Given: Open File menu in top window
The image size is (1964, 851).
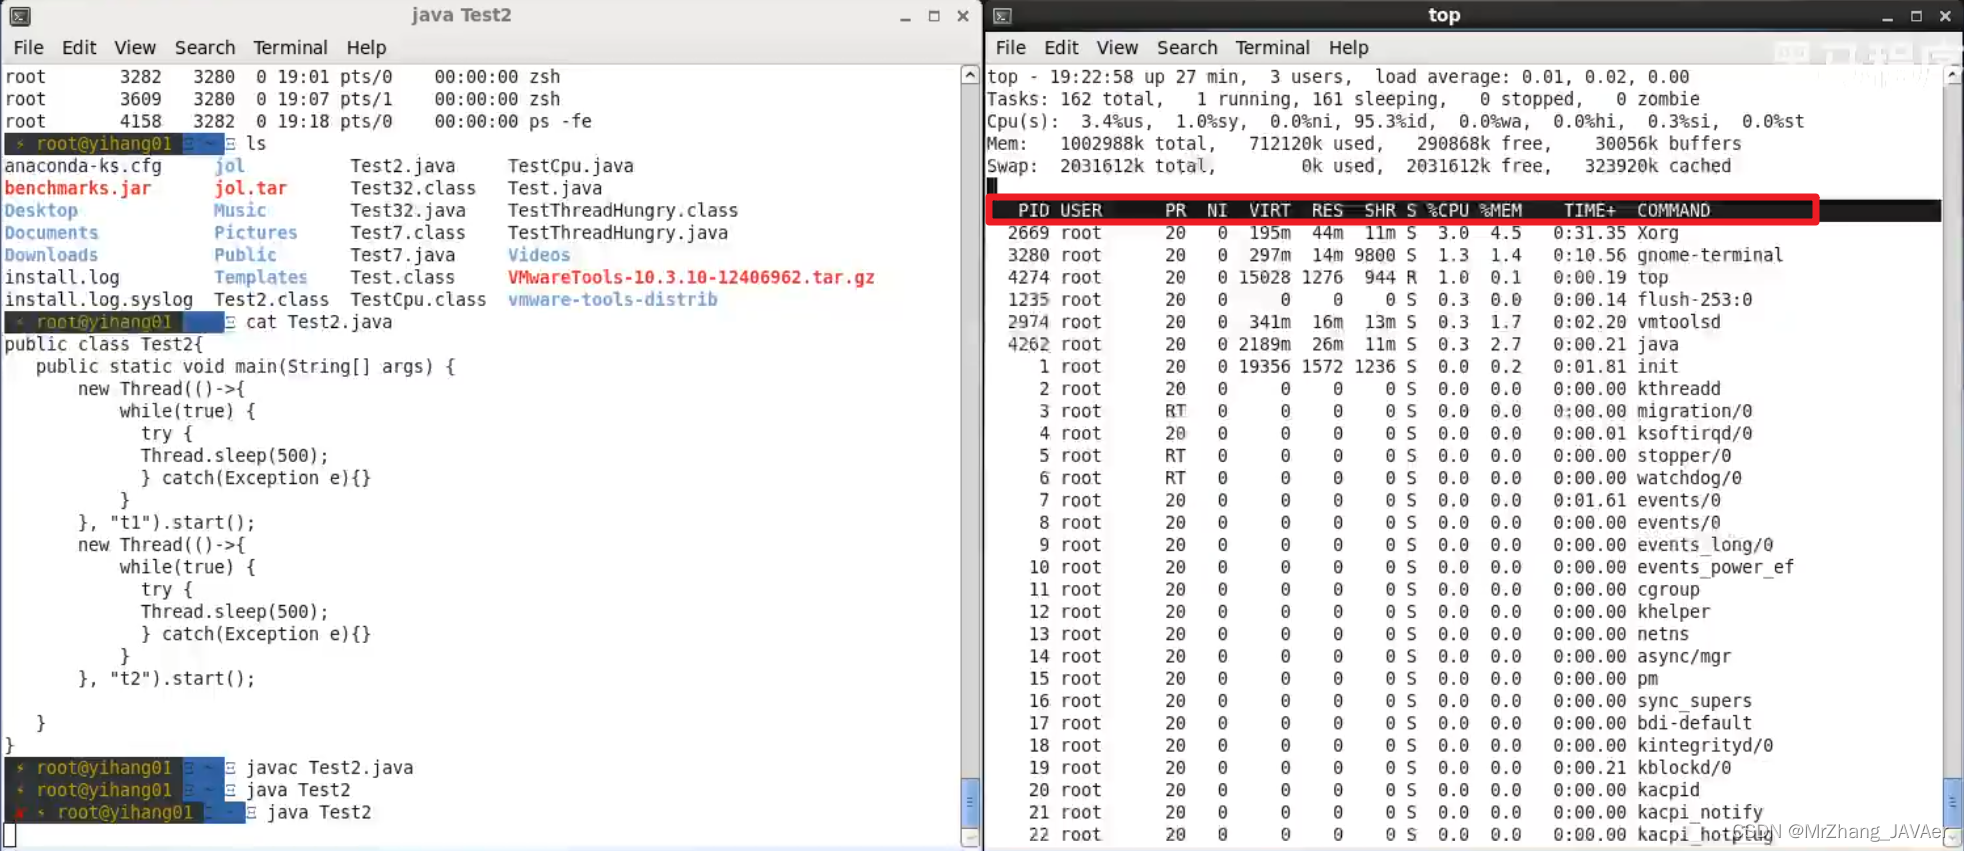Looking at the screenshot, I should pos(1010,47).
